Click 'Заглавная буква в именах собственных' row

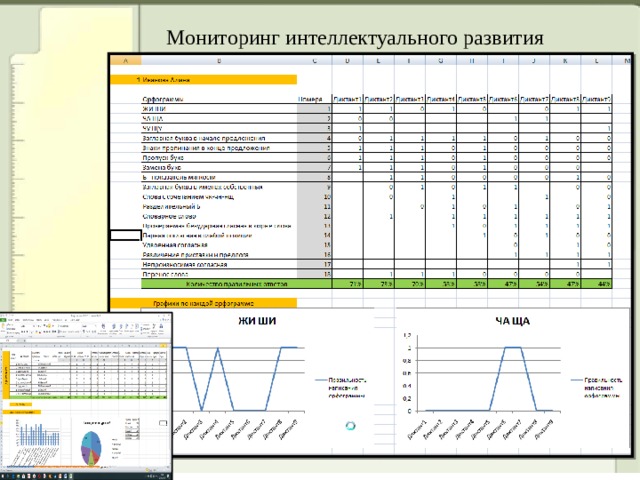tap(202, 187)
